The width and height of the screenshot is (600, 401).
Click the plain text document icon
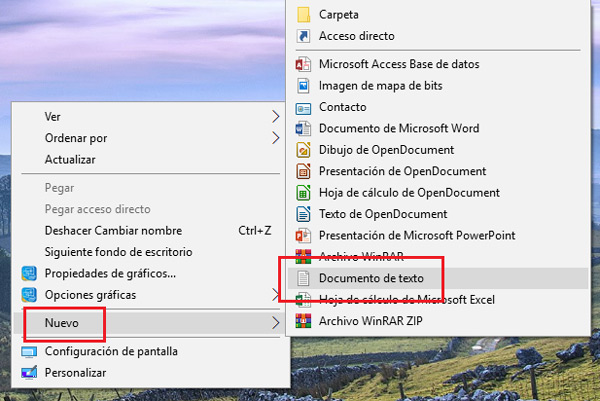tap(303, 278)
